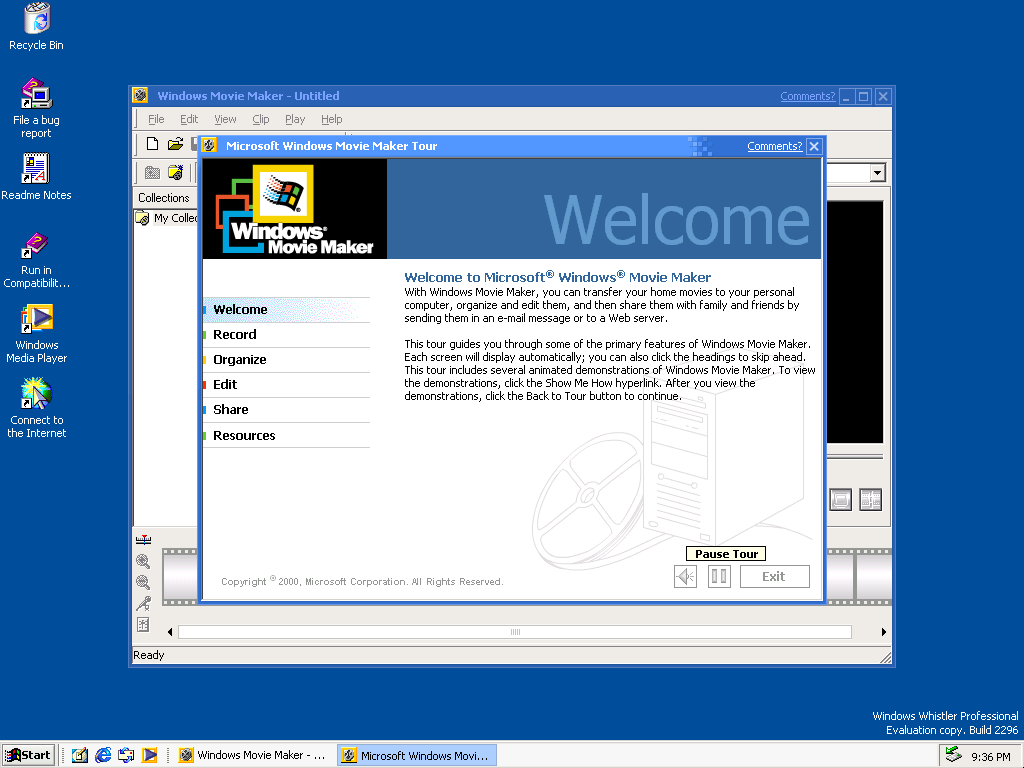Click the storyboard horizontal scrollbar track

(x=515, y=632)
